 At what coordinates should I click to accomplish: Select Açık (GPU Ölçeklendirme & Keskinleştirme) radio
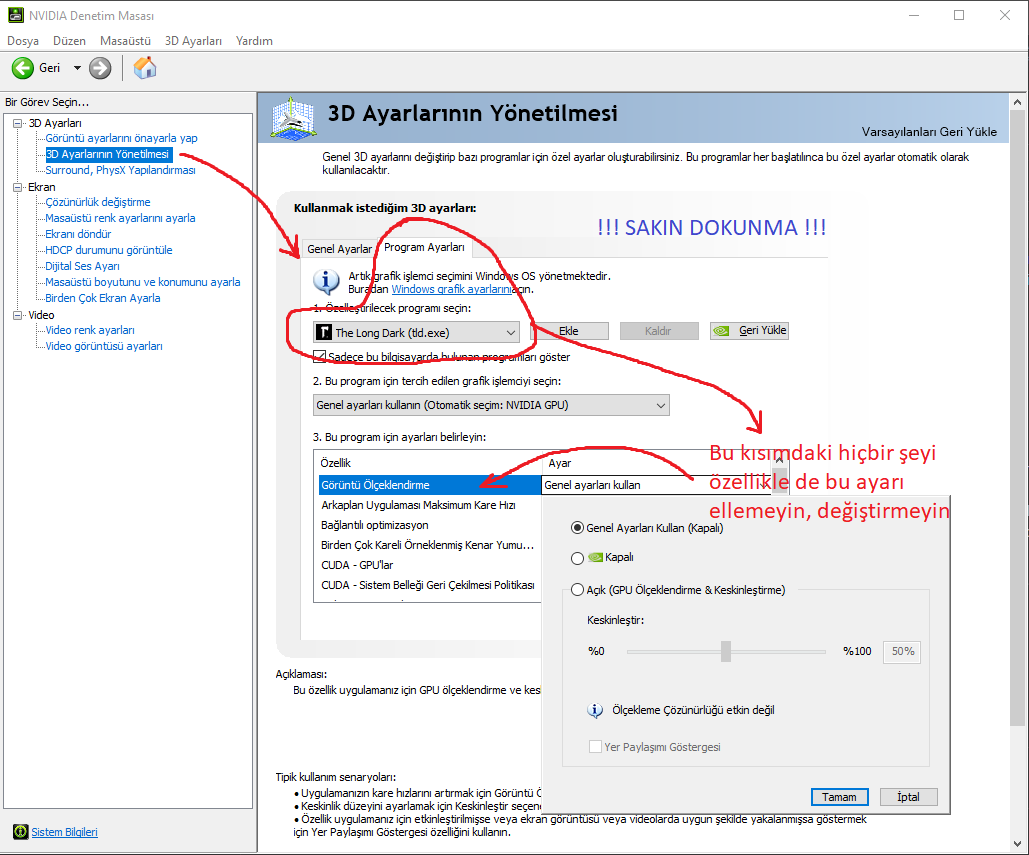coord(578,590)
